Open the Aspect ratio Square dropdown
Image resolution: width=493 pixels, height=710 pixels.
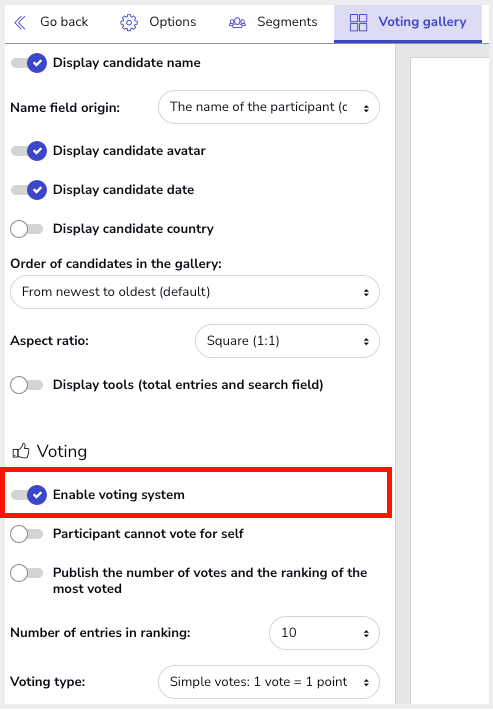pos(287,341)
